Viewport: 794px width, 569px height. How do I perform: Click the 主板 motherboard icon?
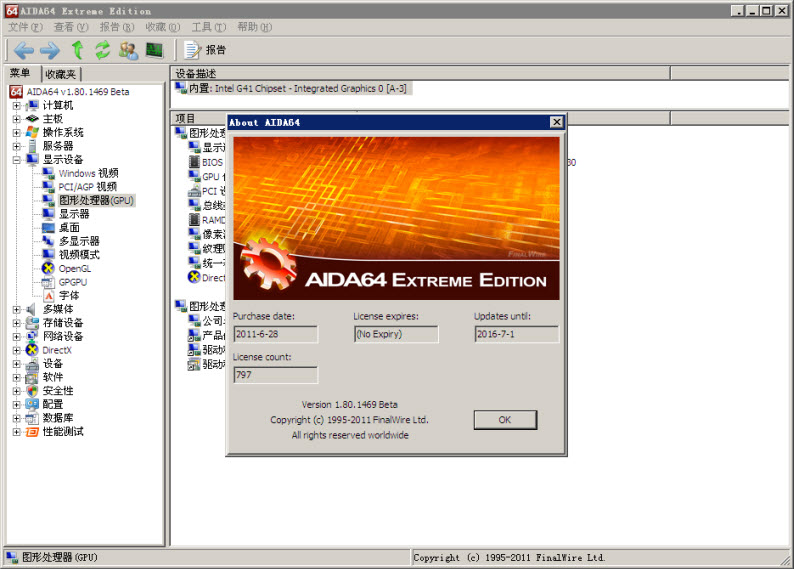point(32,119)
